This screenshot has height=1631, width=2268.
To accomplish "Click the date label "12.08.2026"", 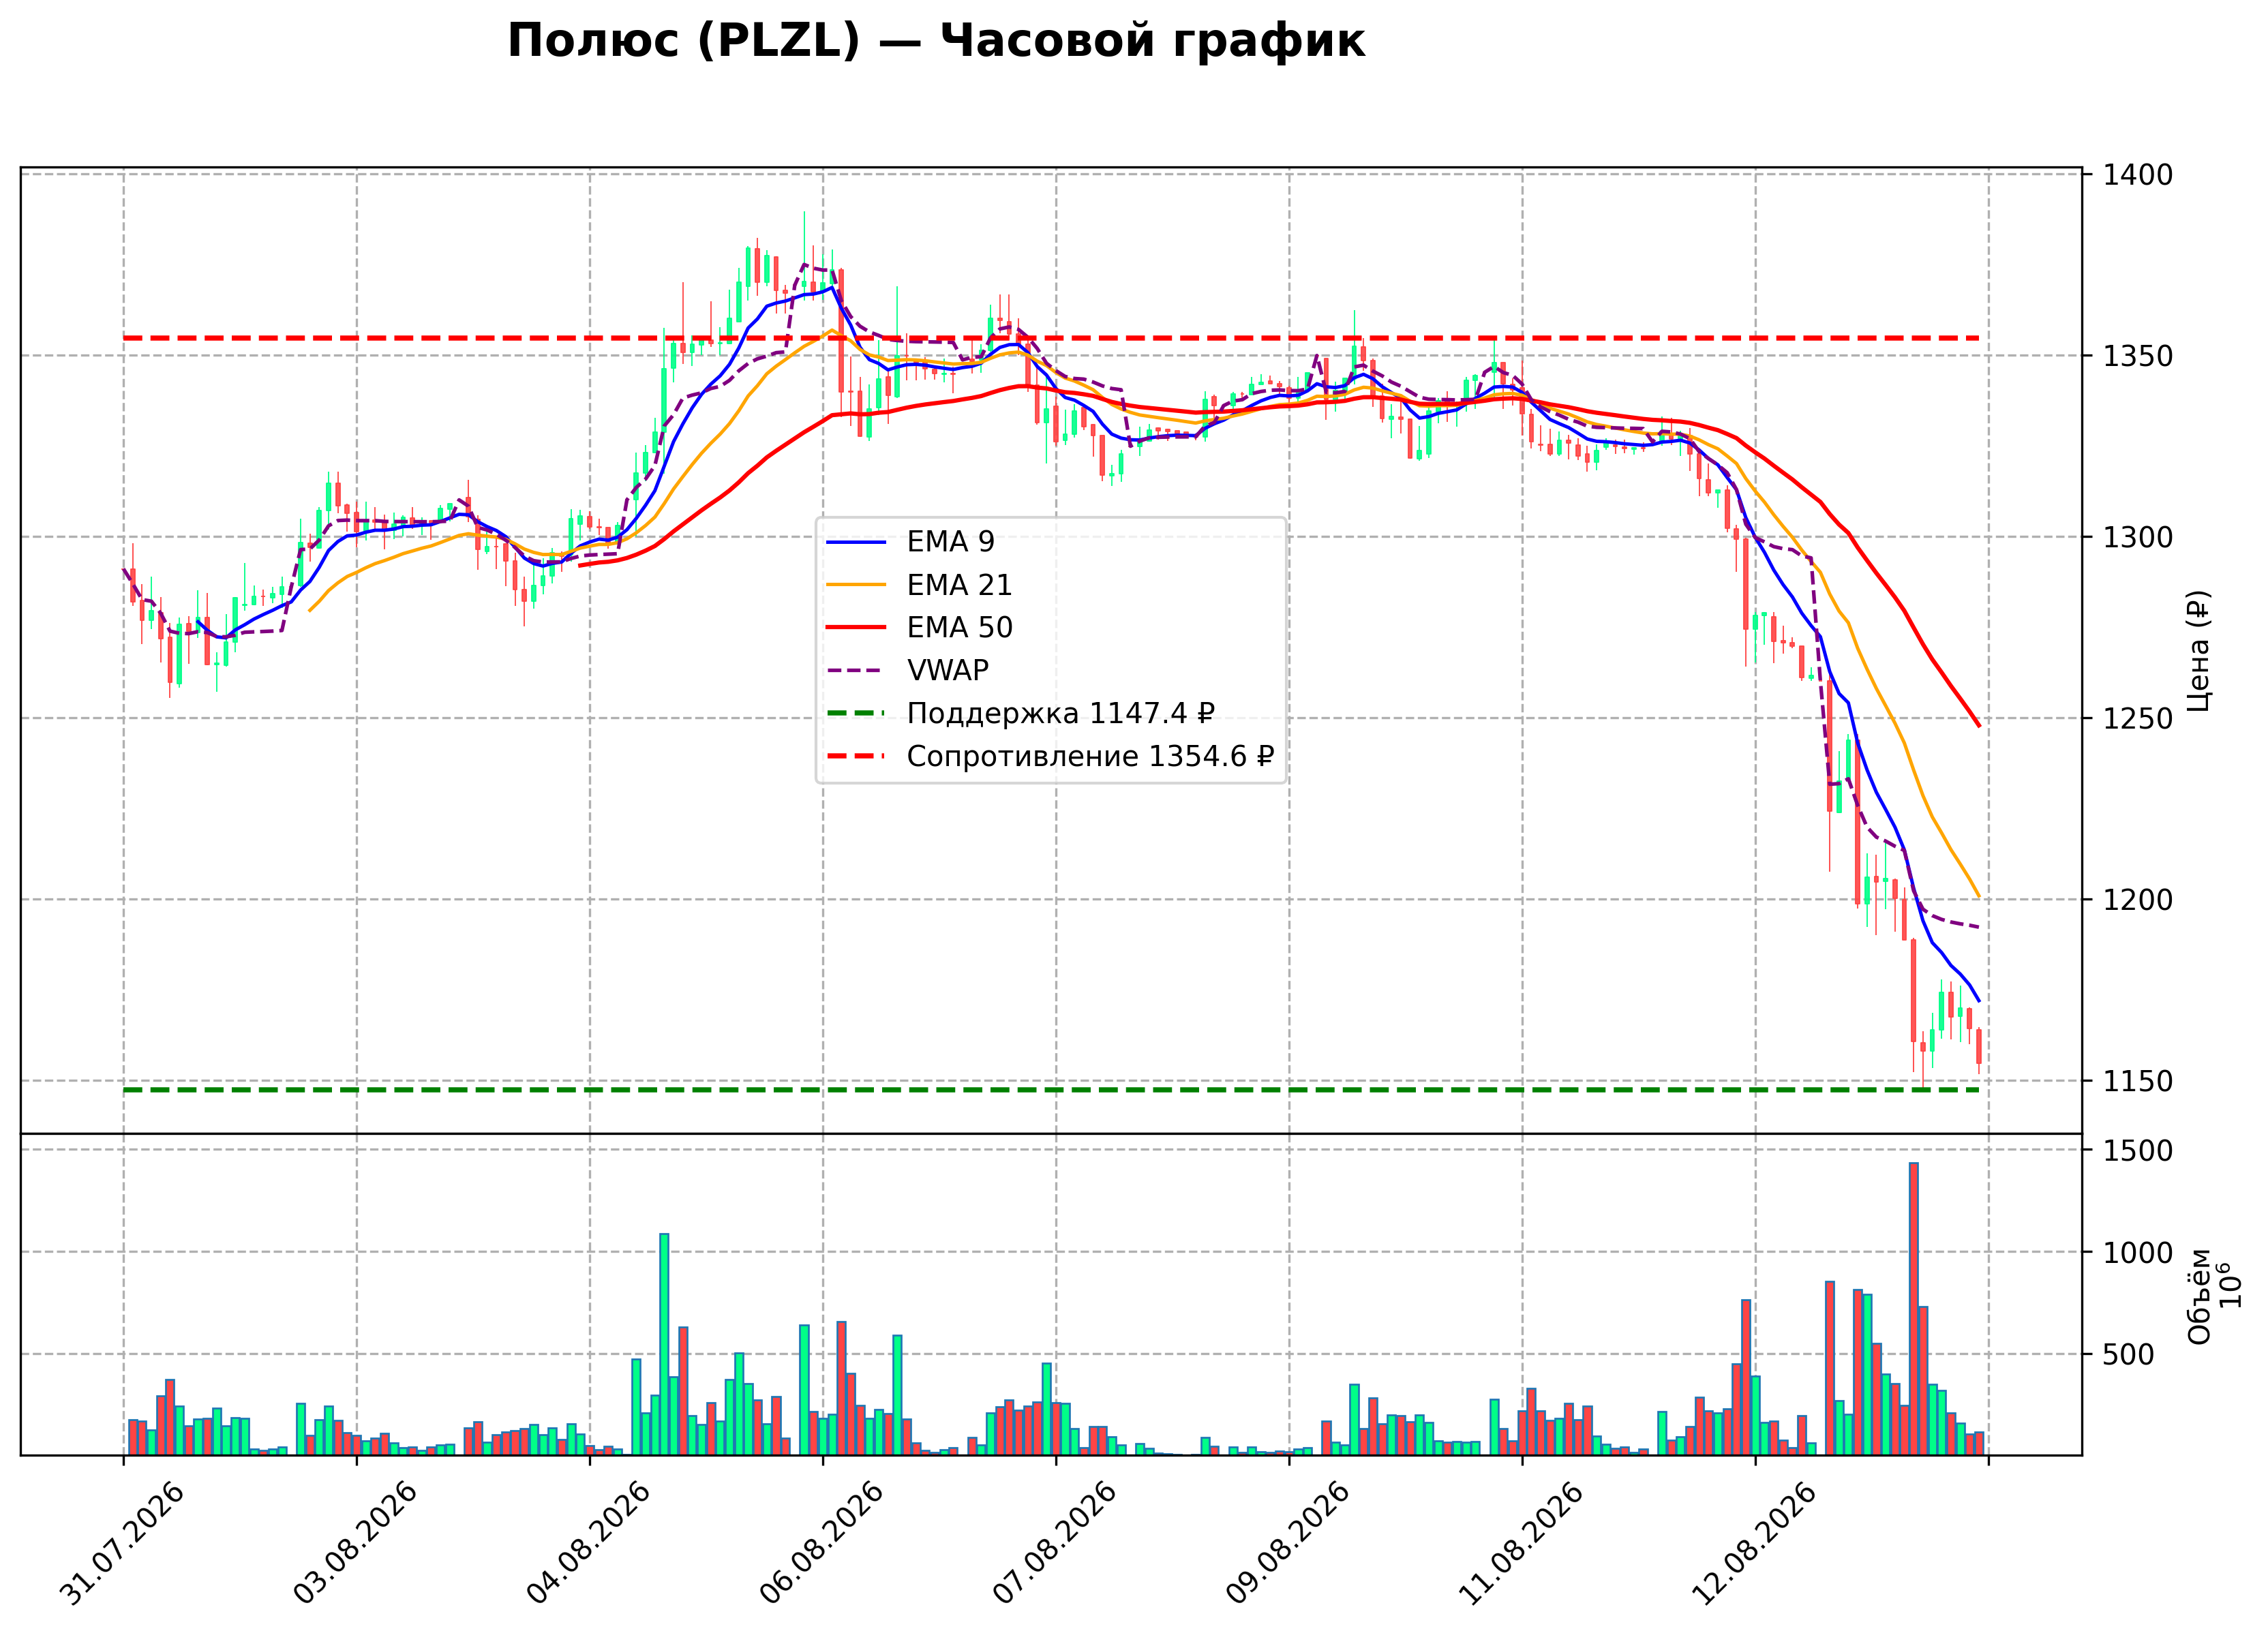I will [1754, 1544].
